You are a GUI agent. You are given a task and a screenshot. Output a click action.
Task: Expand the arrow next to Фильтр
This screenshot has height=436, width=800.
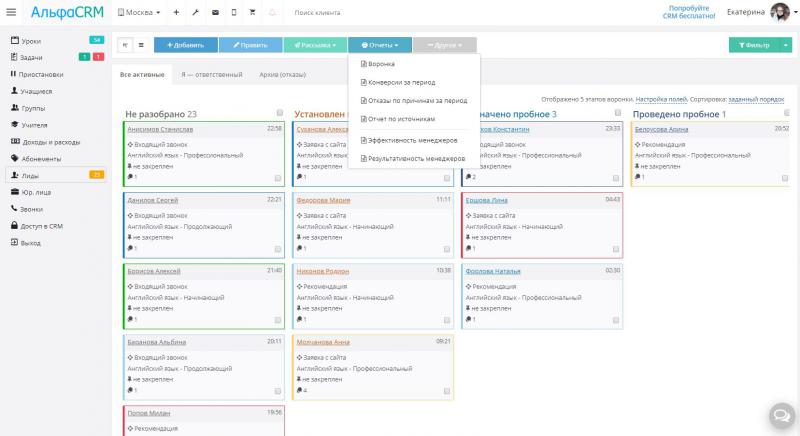[x=786, y=45]
